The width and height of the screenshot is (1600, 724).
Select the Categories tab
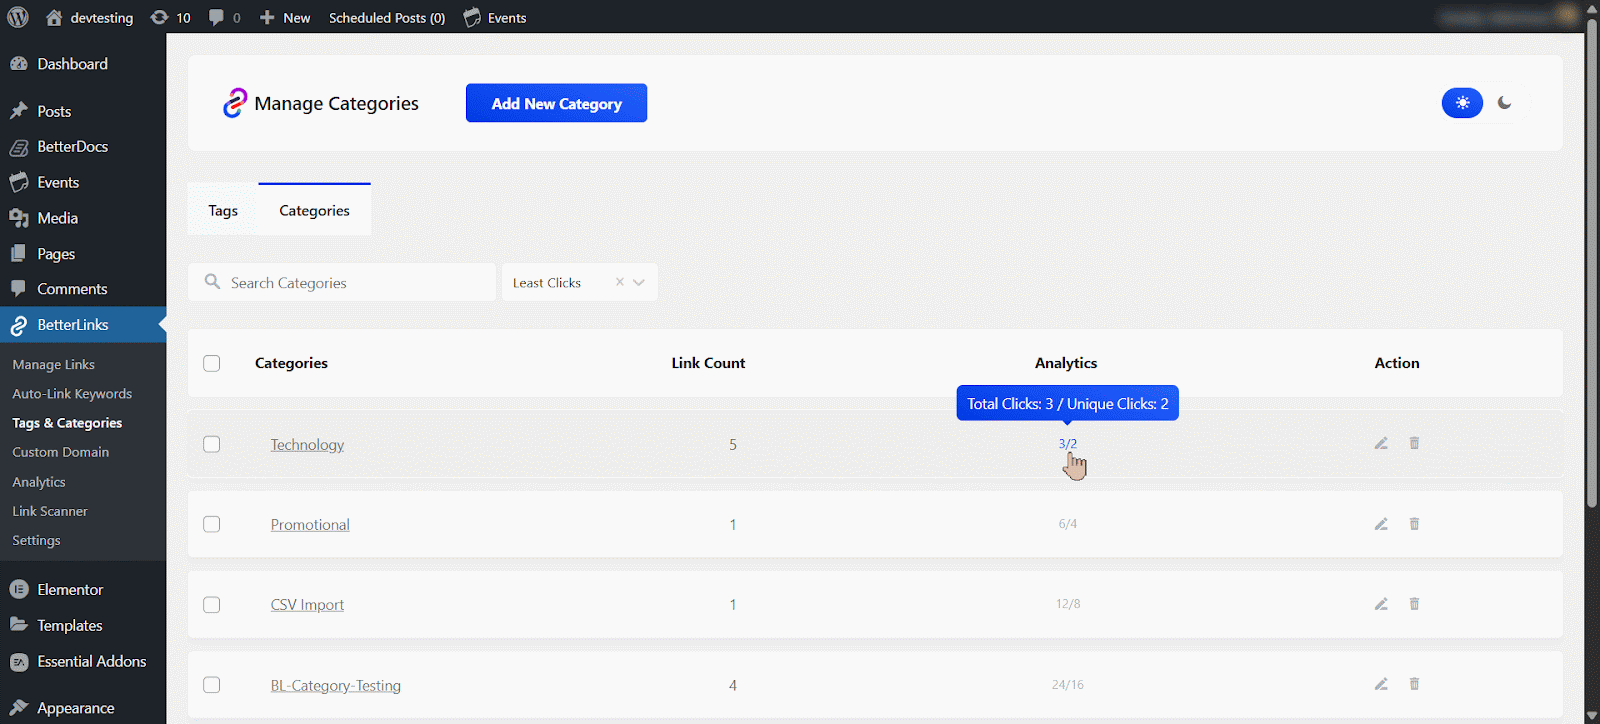315,210
